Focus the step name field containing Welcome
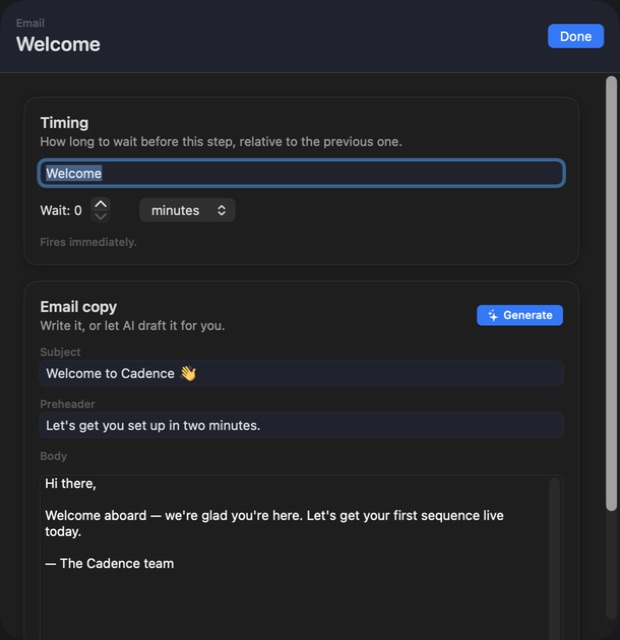The width and height of the screenshot is (620, 640). pyautogui.click(x=302, y=173)
